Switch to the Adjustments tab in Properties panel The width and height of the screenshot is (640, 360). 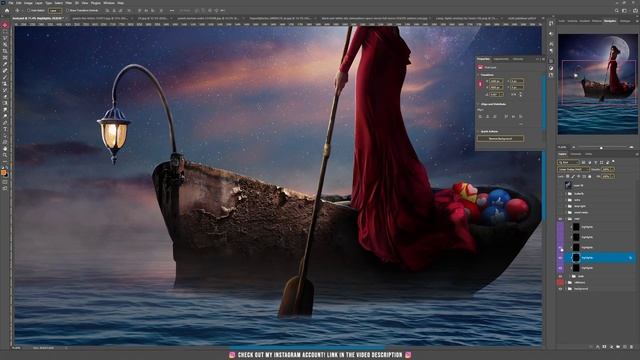point(501,59)
